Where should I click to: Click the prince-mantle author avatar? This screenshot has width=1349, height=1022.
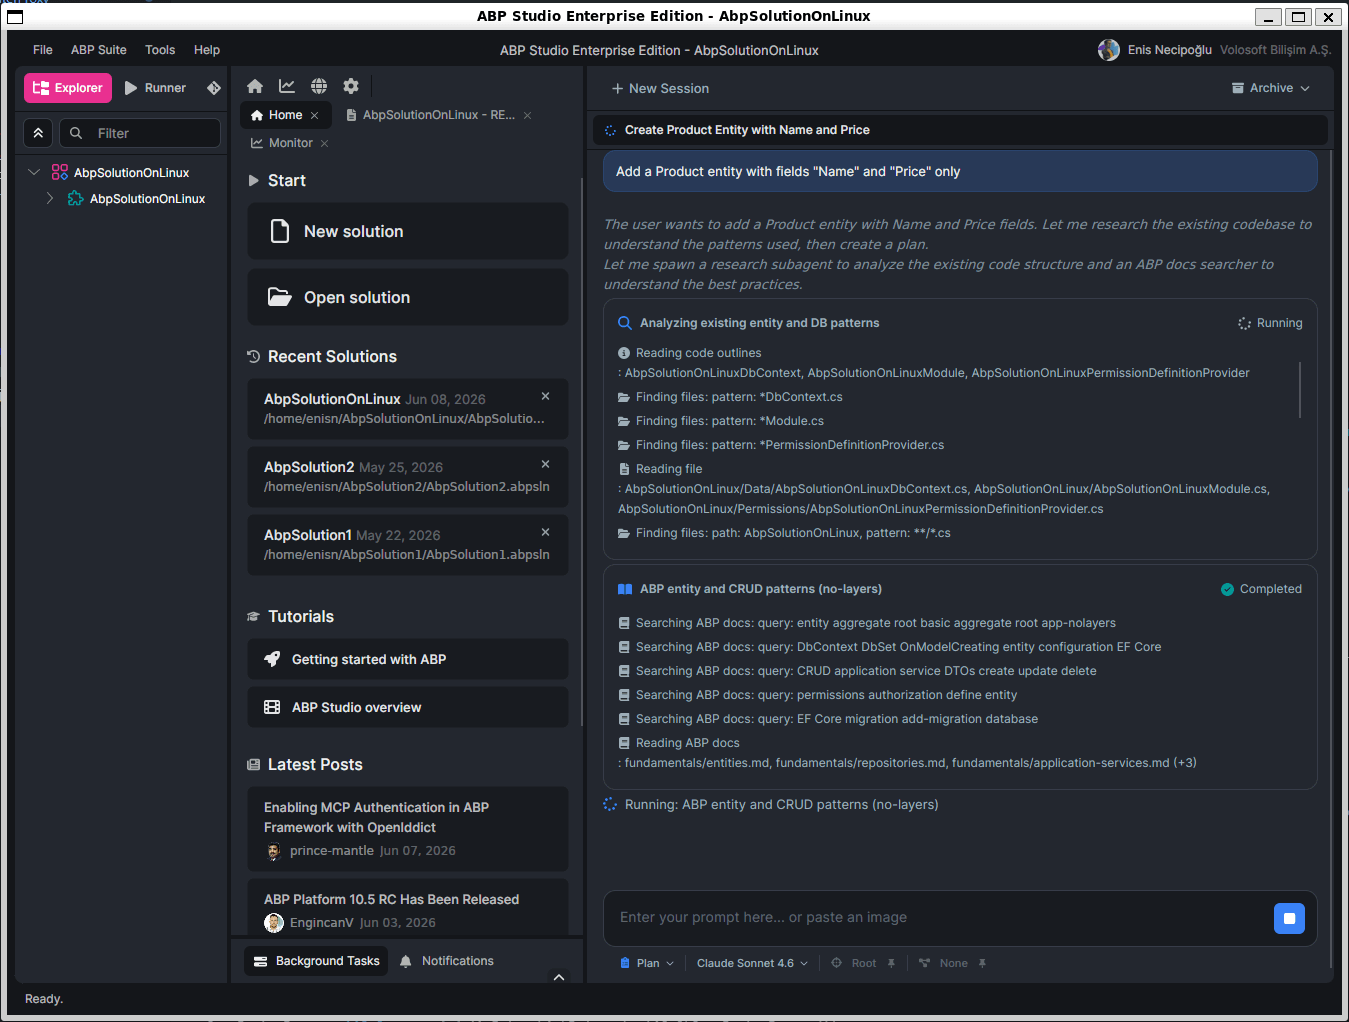[274, 851]
